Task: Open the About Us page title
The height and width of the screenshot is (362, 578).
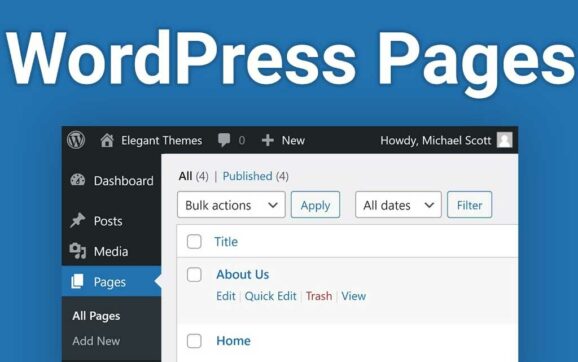Action: coord(243,274)
